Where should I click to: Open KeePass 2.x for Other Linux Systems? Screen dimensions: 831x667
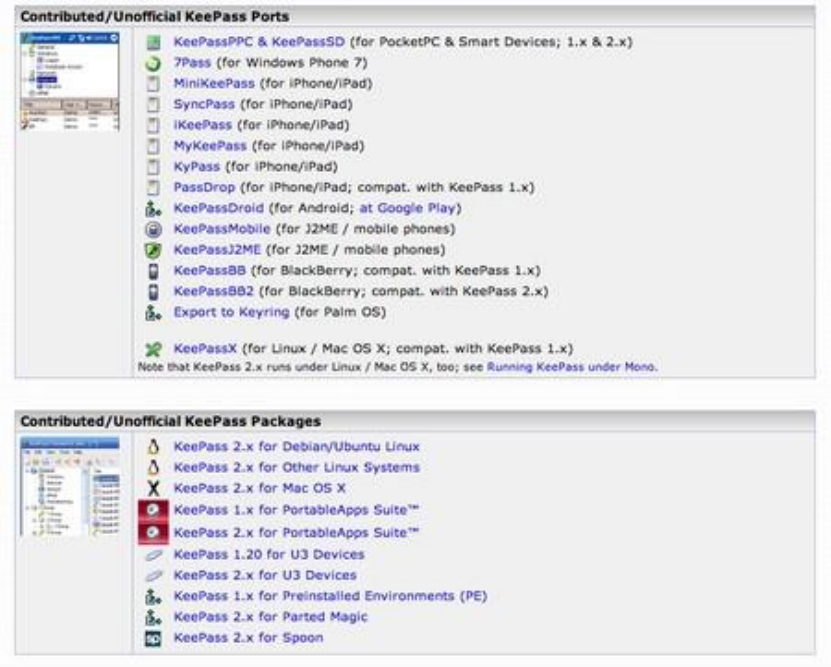coord(297,467)
